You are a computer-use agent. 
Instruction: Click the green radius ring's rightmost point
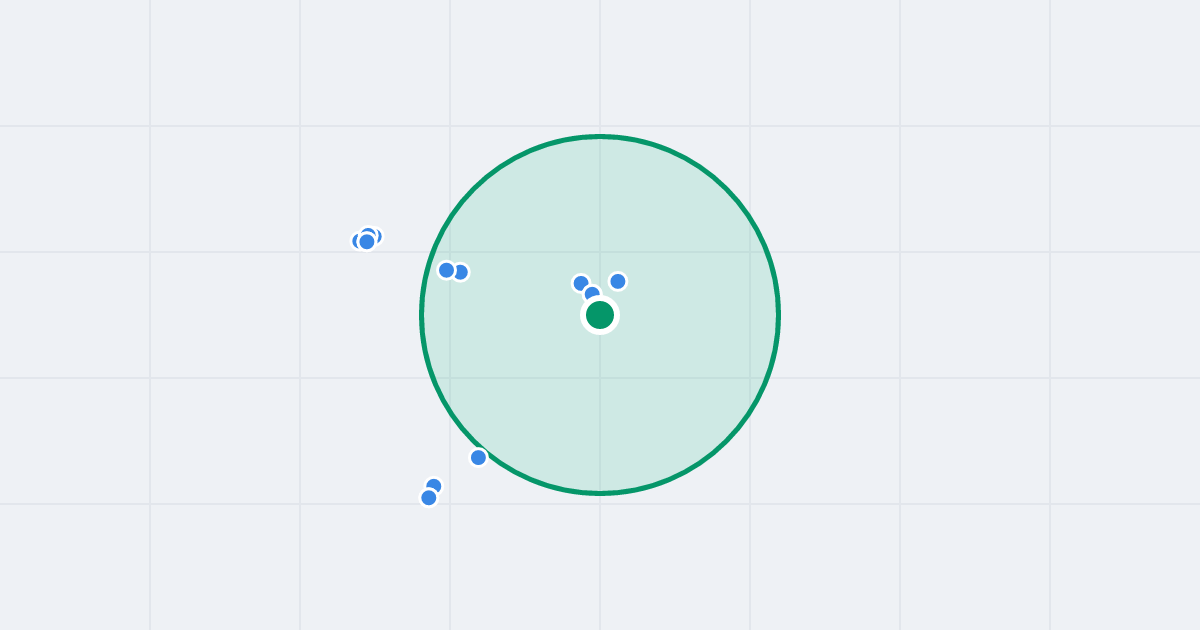[778, 315]
